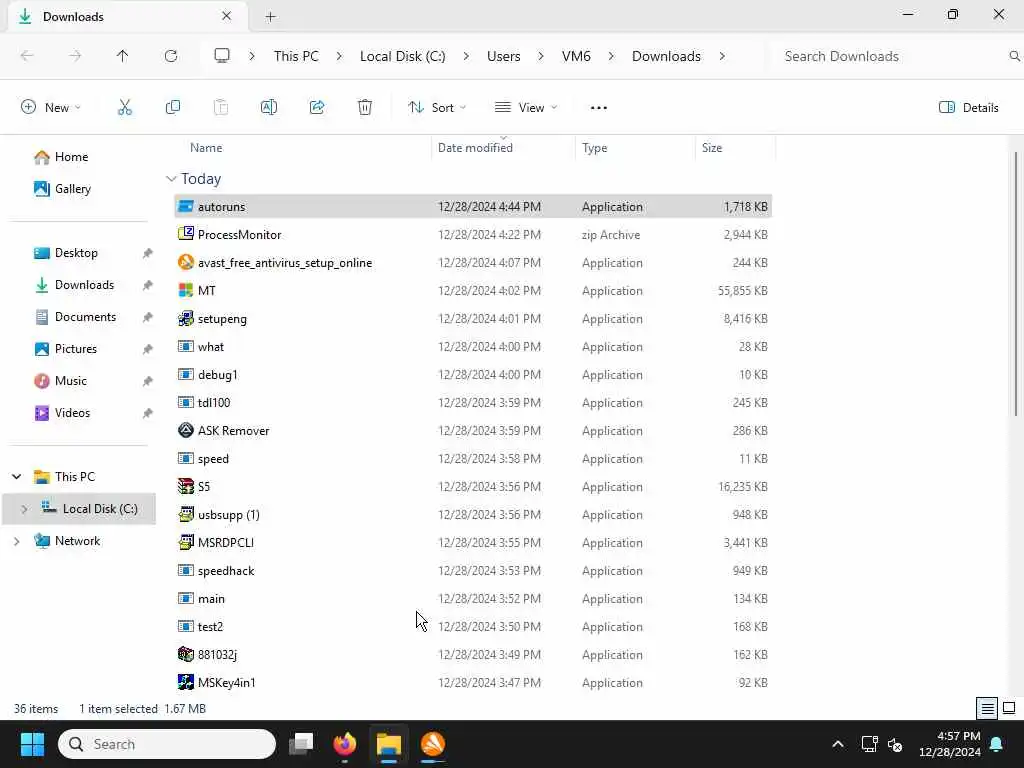
Task: Open notification bell in system tray
Action: point(997,744)
